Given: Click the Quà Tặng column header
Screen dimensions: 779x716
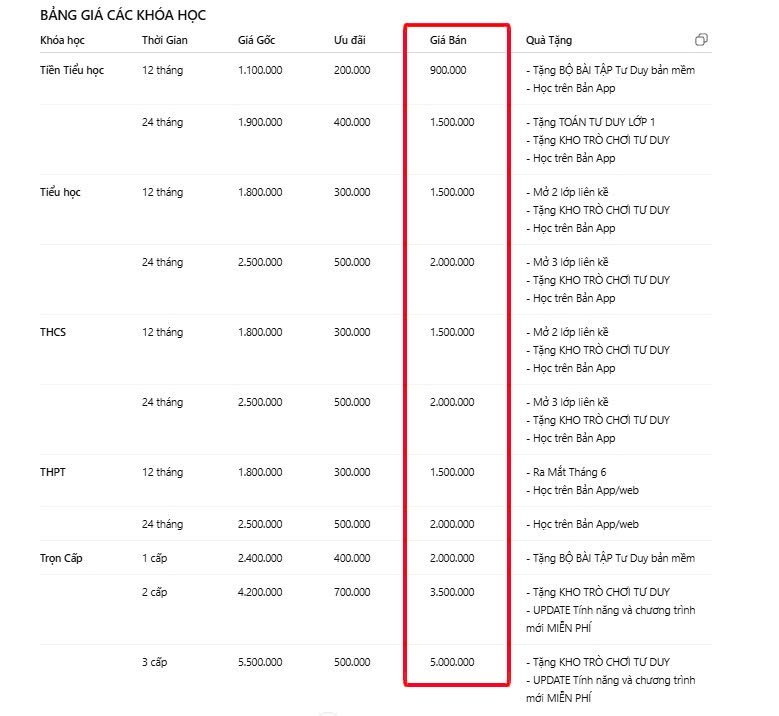Looking at the screenshot, I should point(549,40).
